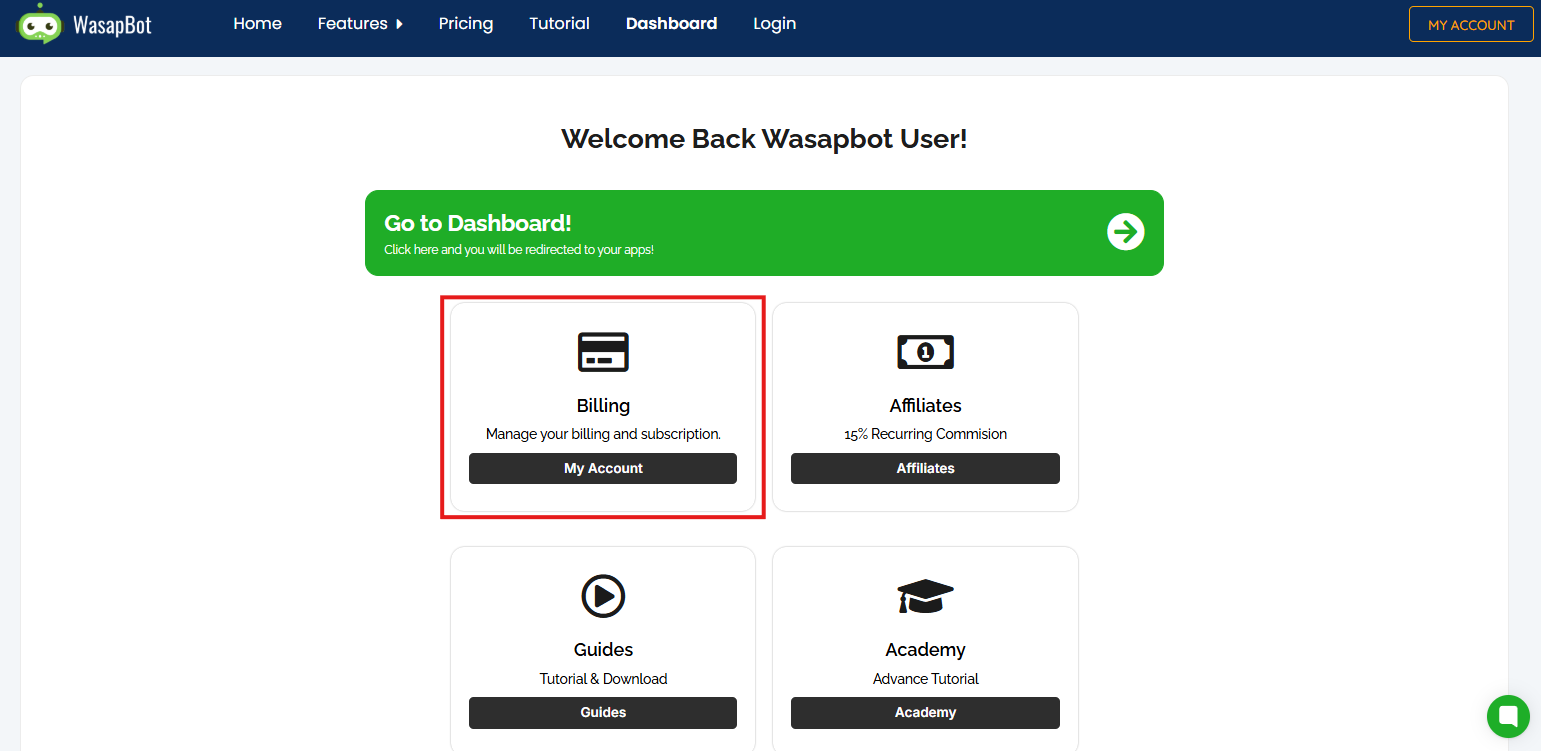Click 'Manage your billing and subscription.' text

click(603, 434)
